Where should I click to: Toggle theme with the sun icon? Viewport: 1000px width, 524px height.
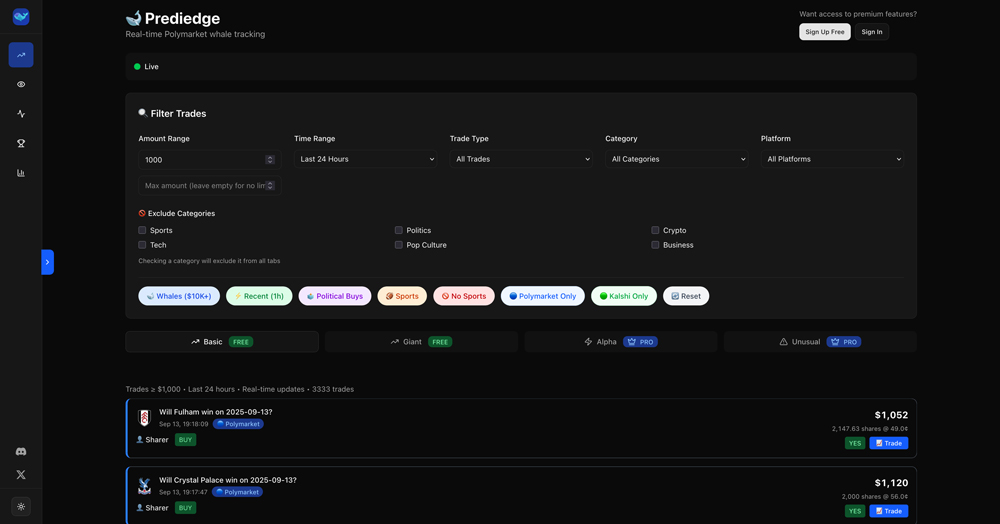(21, 506)
